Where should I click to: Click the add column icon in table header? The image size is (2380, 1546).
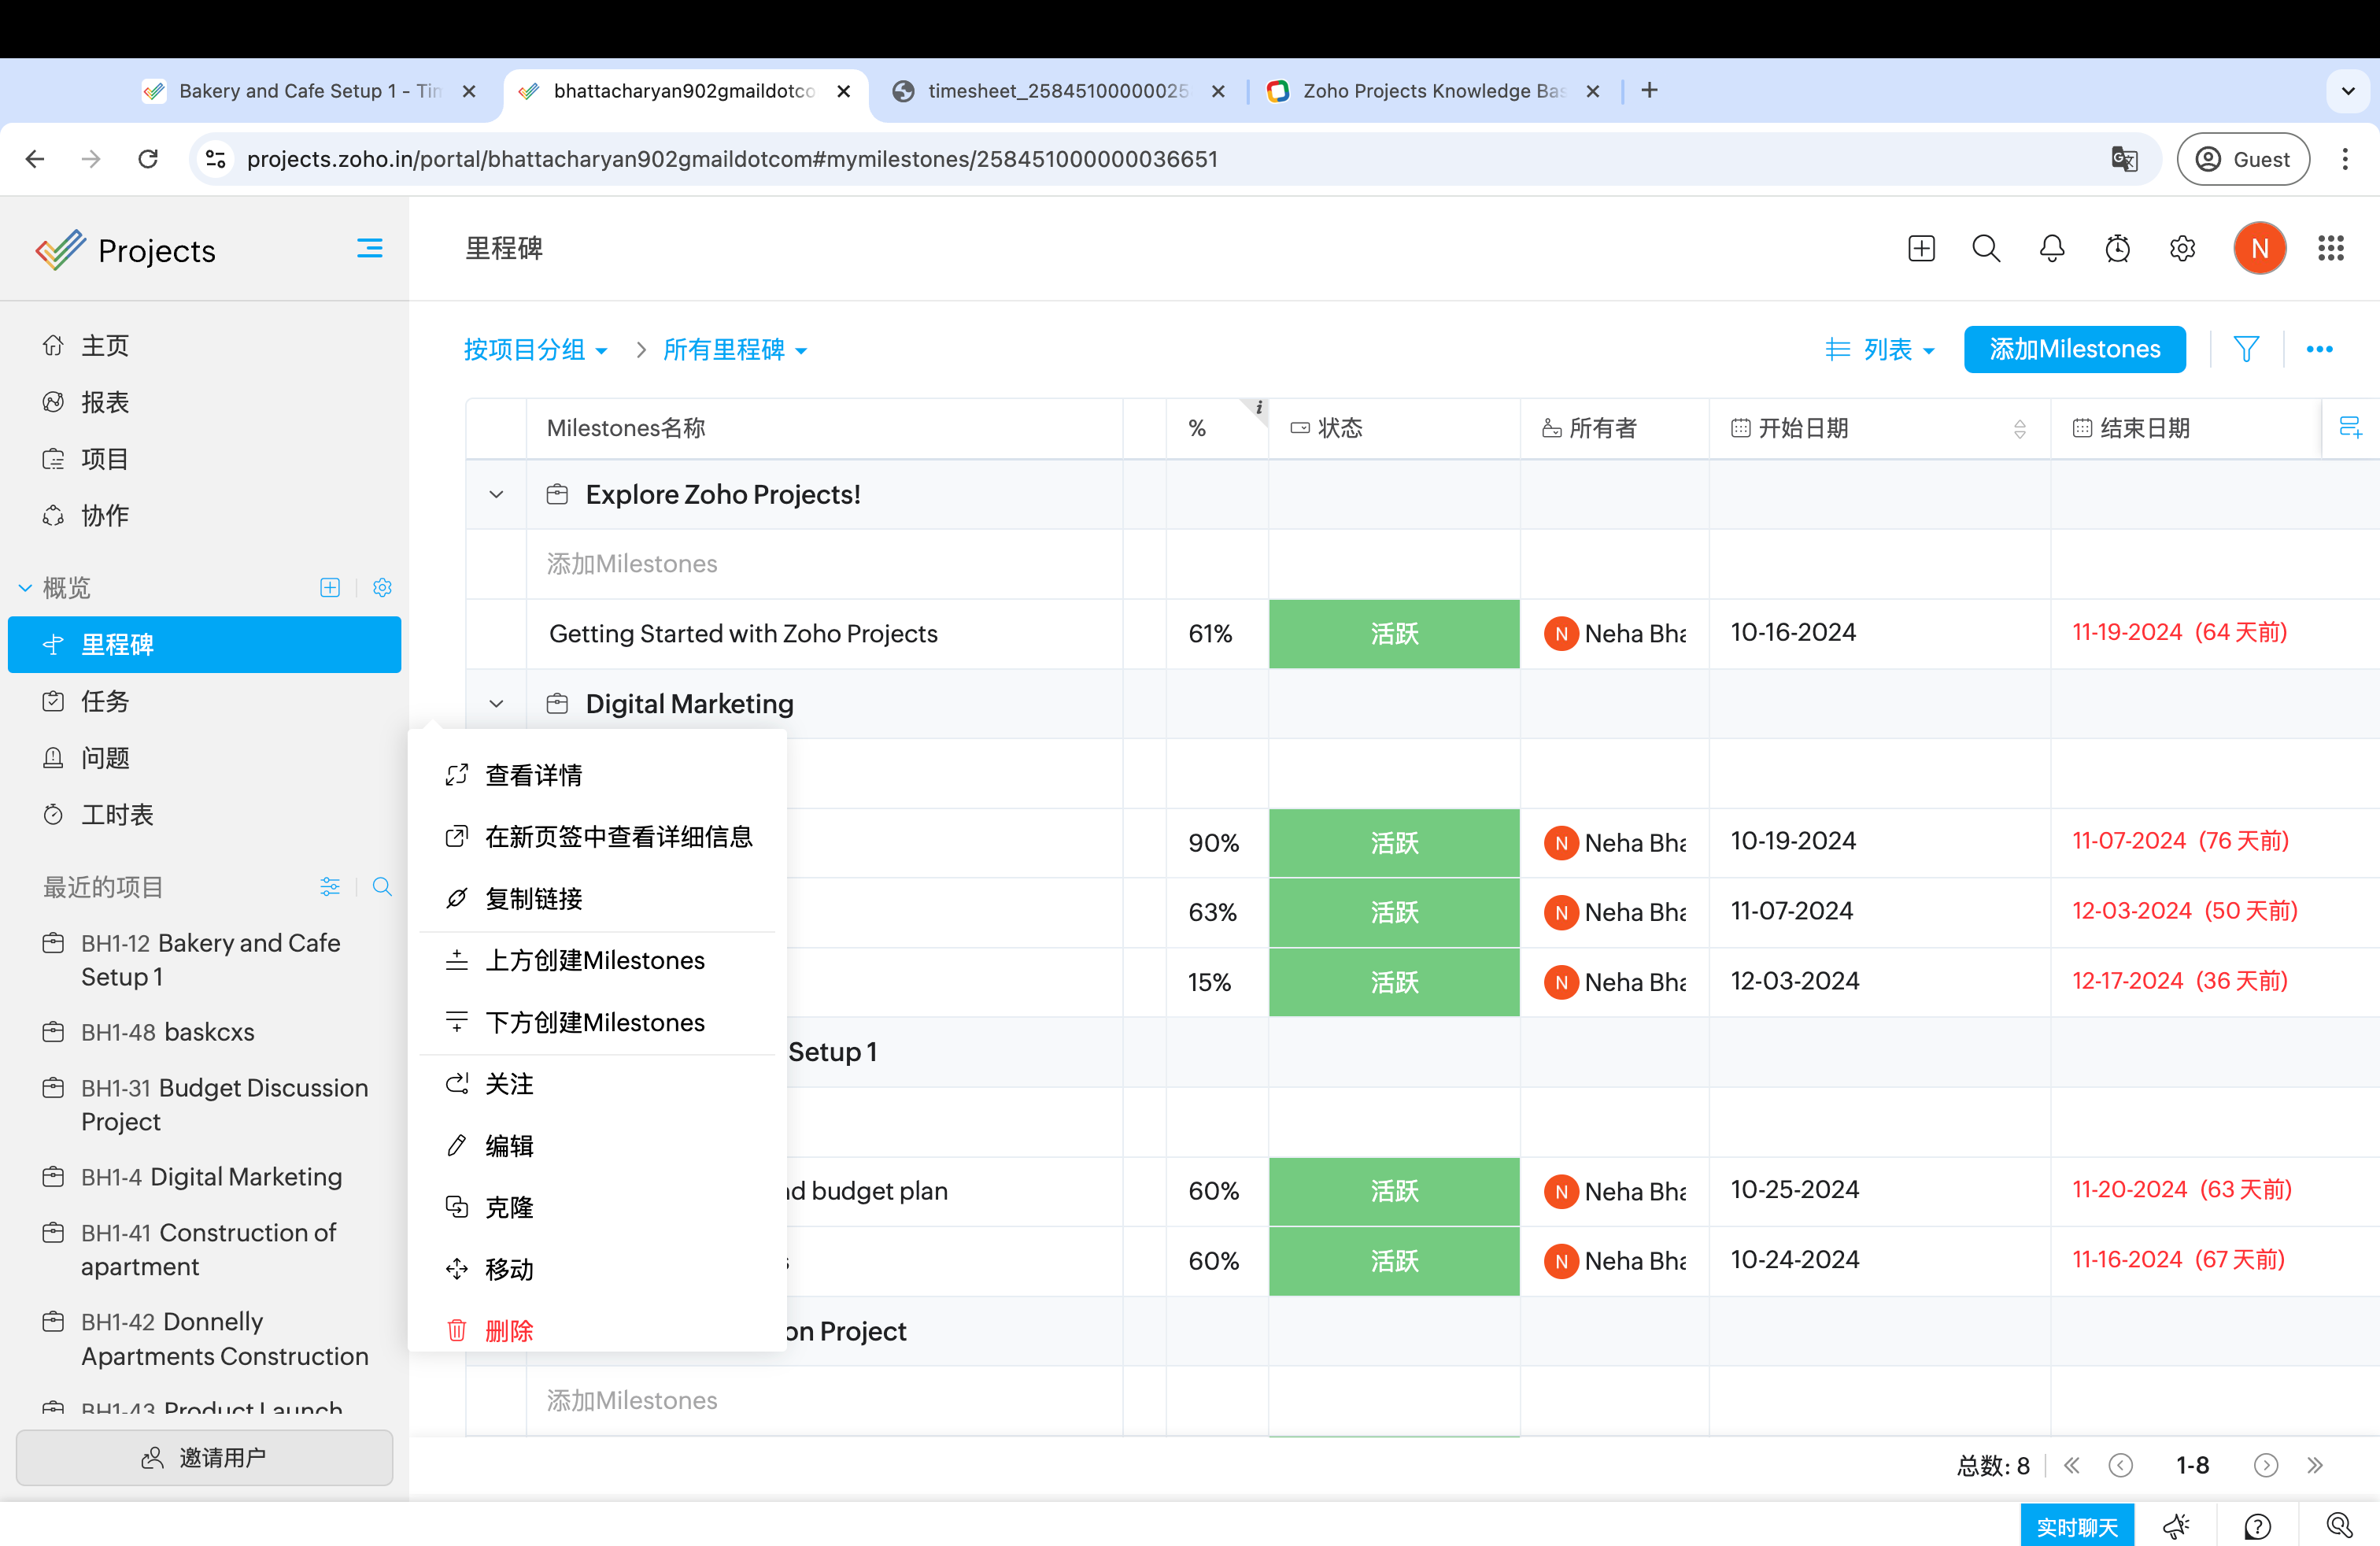(x=2350, y=428)
